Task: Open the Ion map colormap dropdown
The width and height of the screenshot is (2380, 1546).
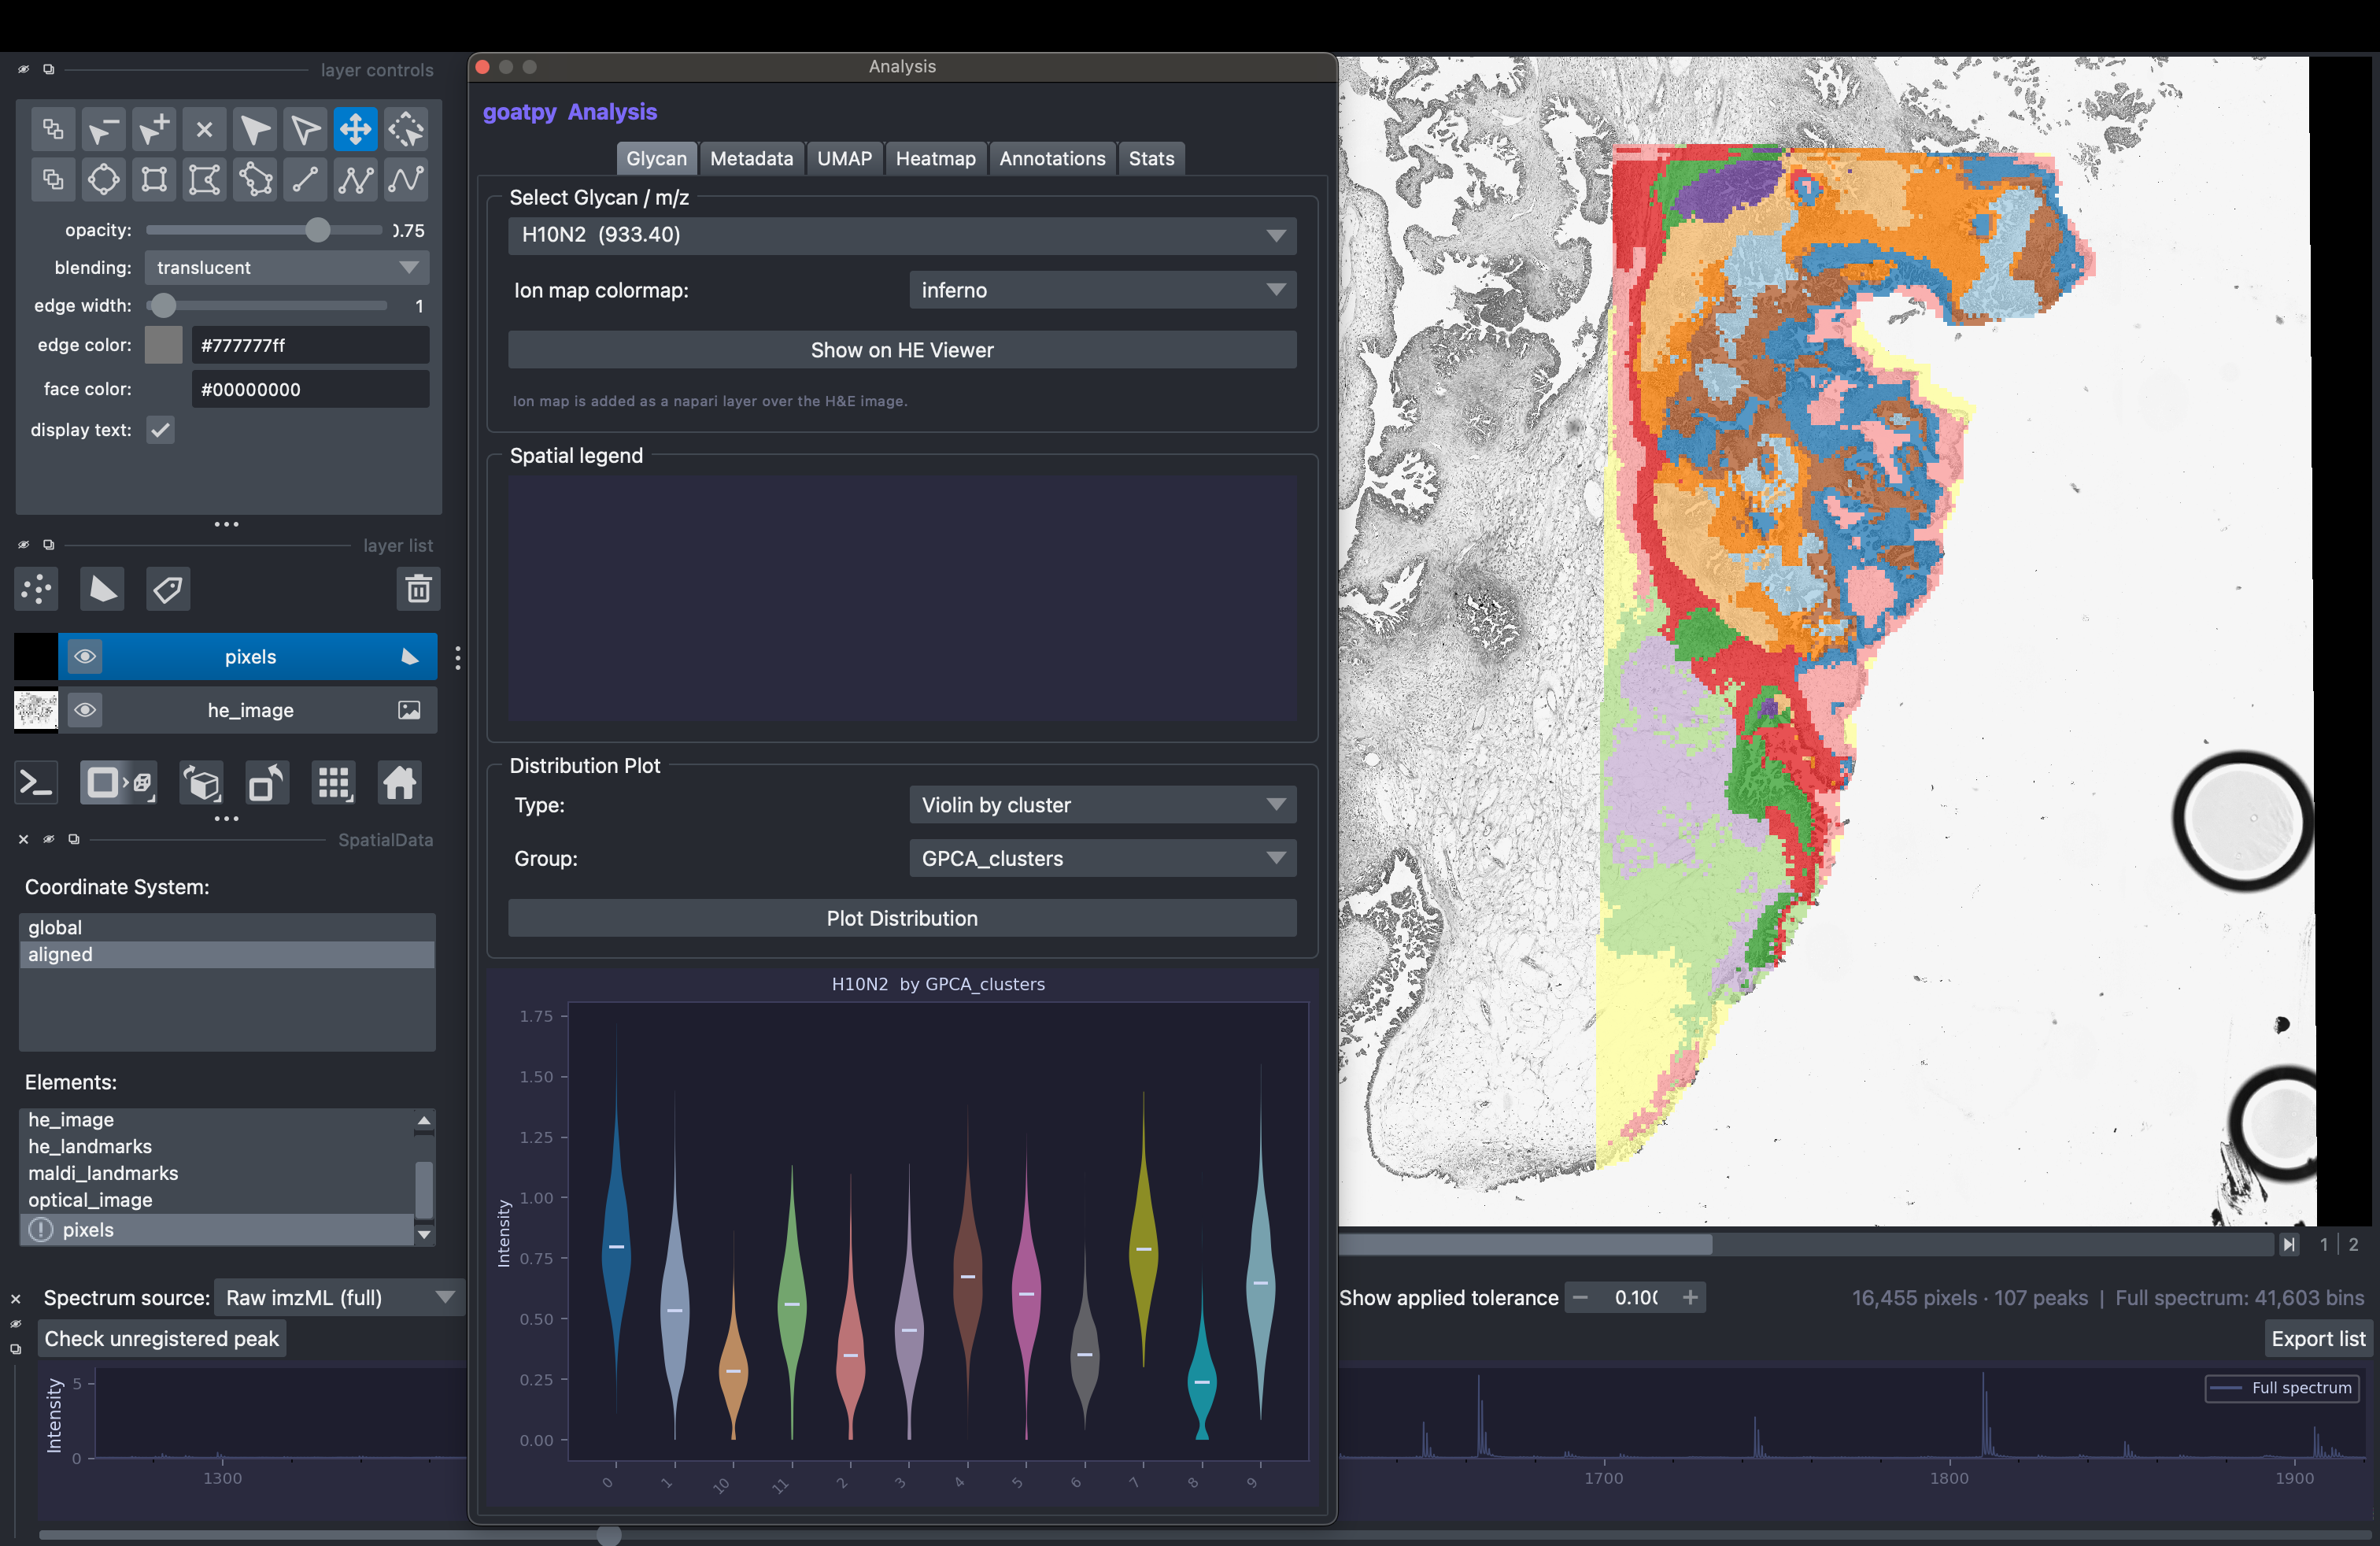Action: [1102, 290]
